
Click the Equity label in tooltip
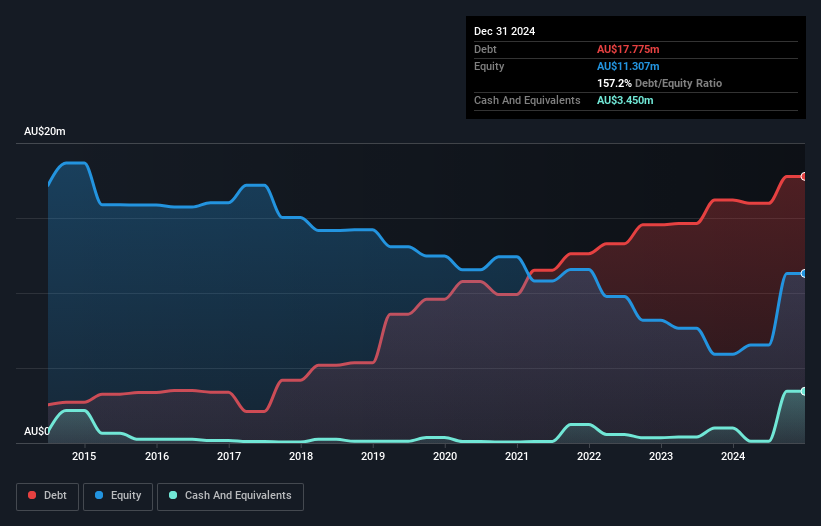tap(489, 66)
